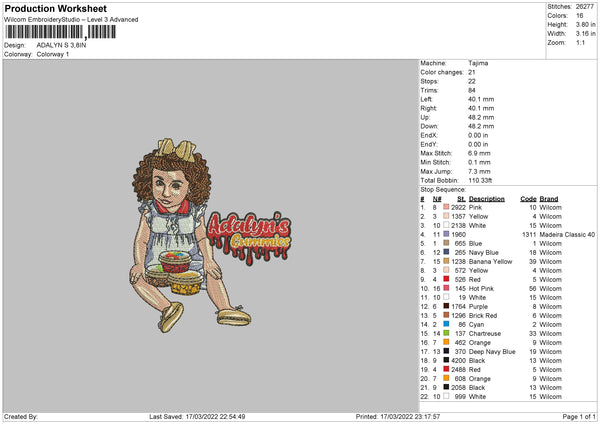Click the Madeira Classic 40 brand text
The width and height of the screenshot is (600, 424).
tap(567, 234)
